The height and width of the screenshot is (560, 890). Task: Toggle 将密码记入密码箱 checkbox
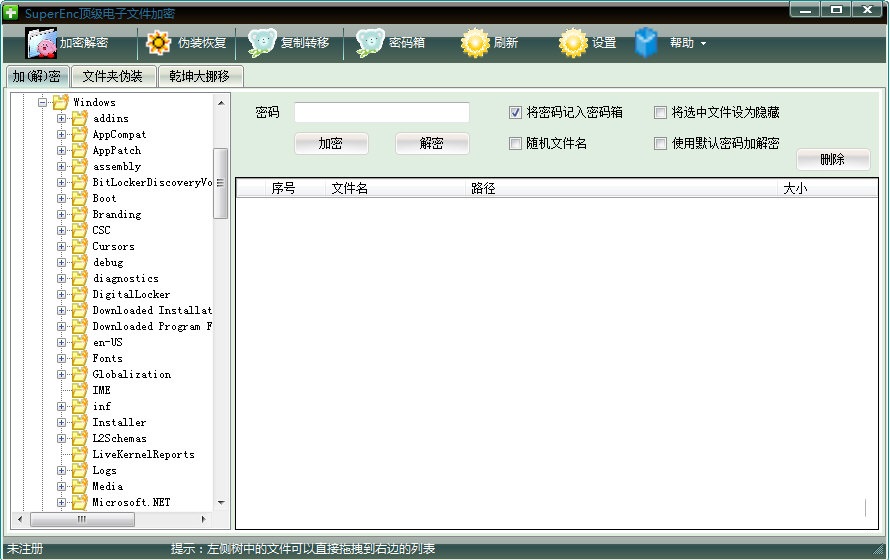(516, 113)
